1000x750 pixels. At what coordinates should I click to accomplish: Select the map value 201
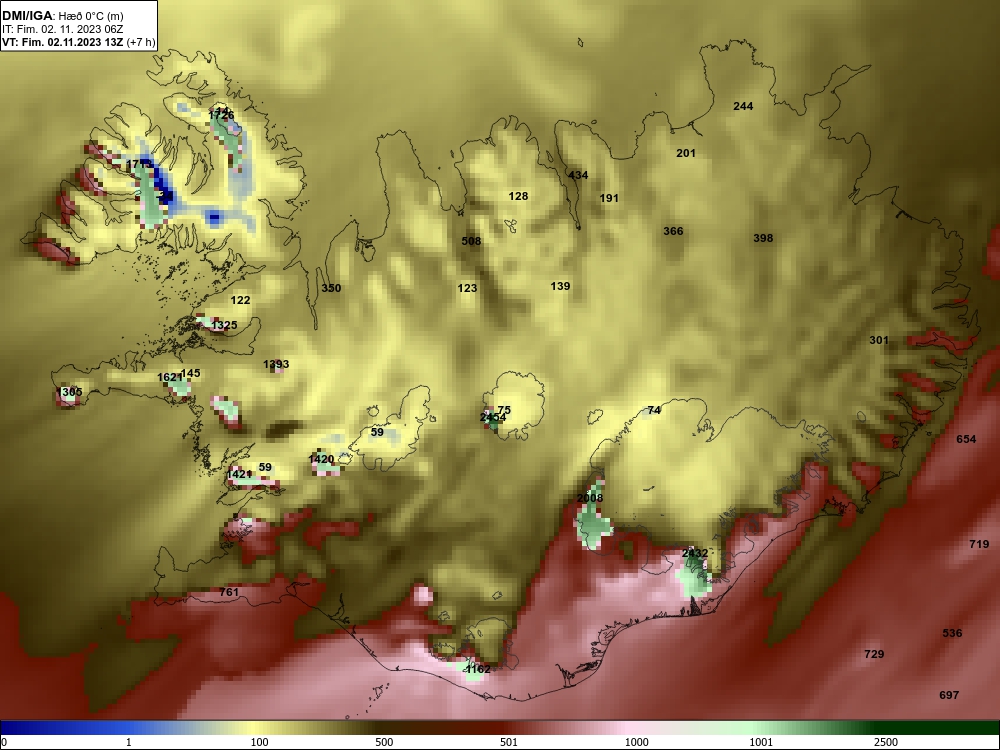686,153
